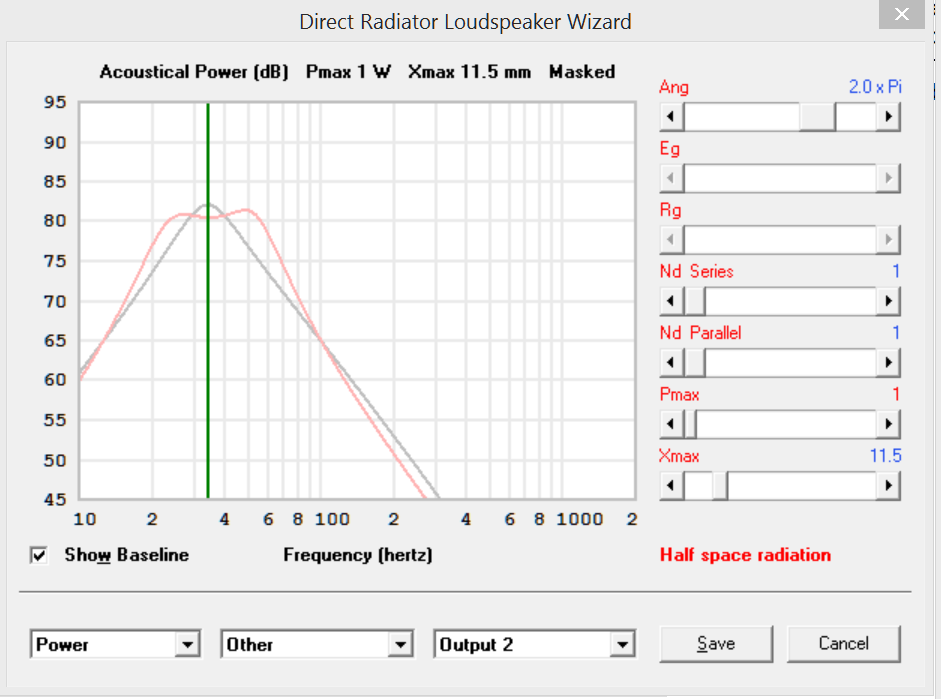Click the Acoustical Power (dB) chart title
Screen dimensions: 941x699
[194, 72]
